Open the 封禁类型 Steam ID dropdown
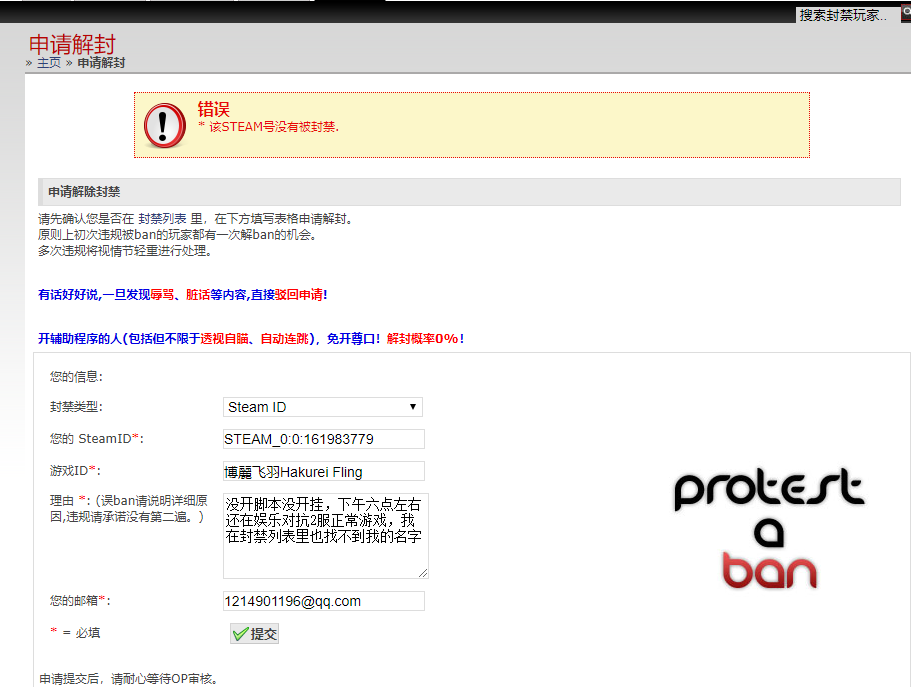This screenshot has height=687, width=911. tap(323, 407)
